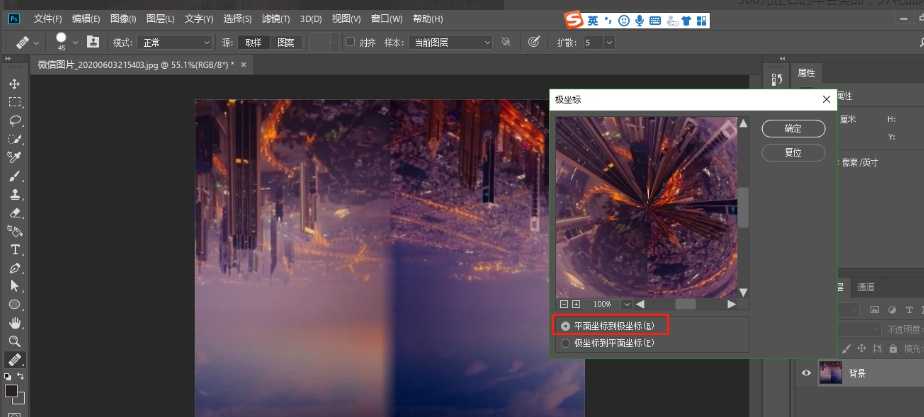Open the brush preset picker arrow
This screenshot has width=924, height=417.
coord(74,42)
